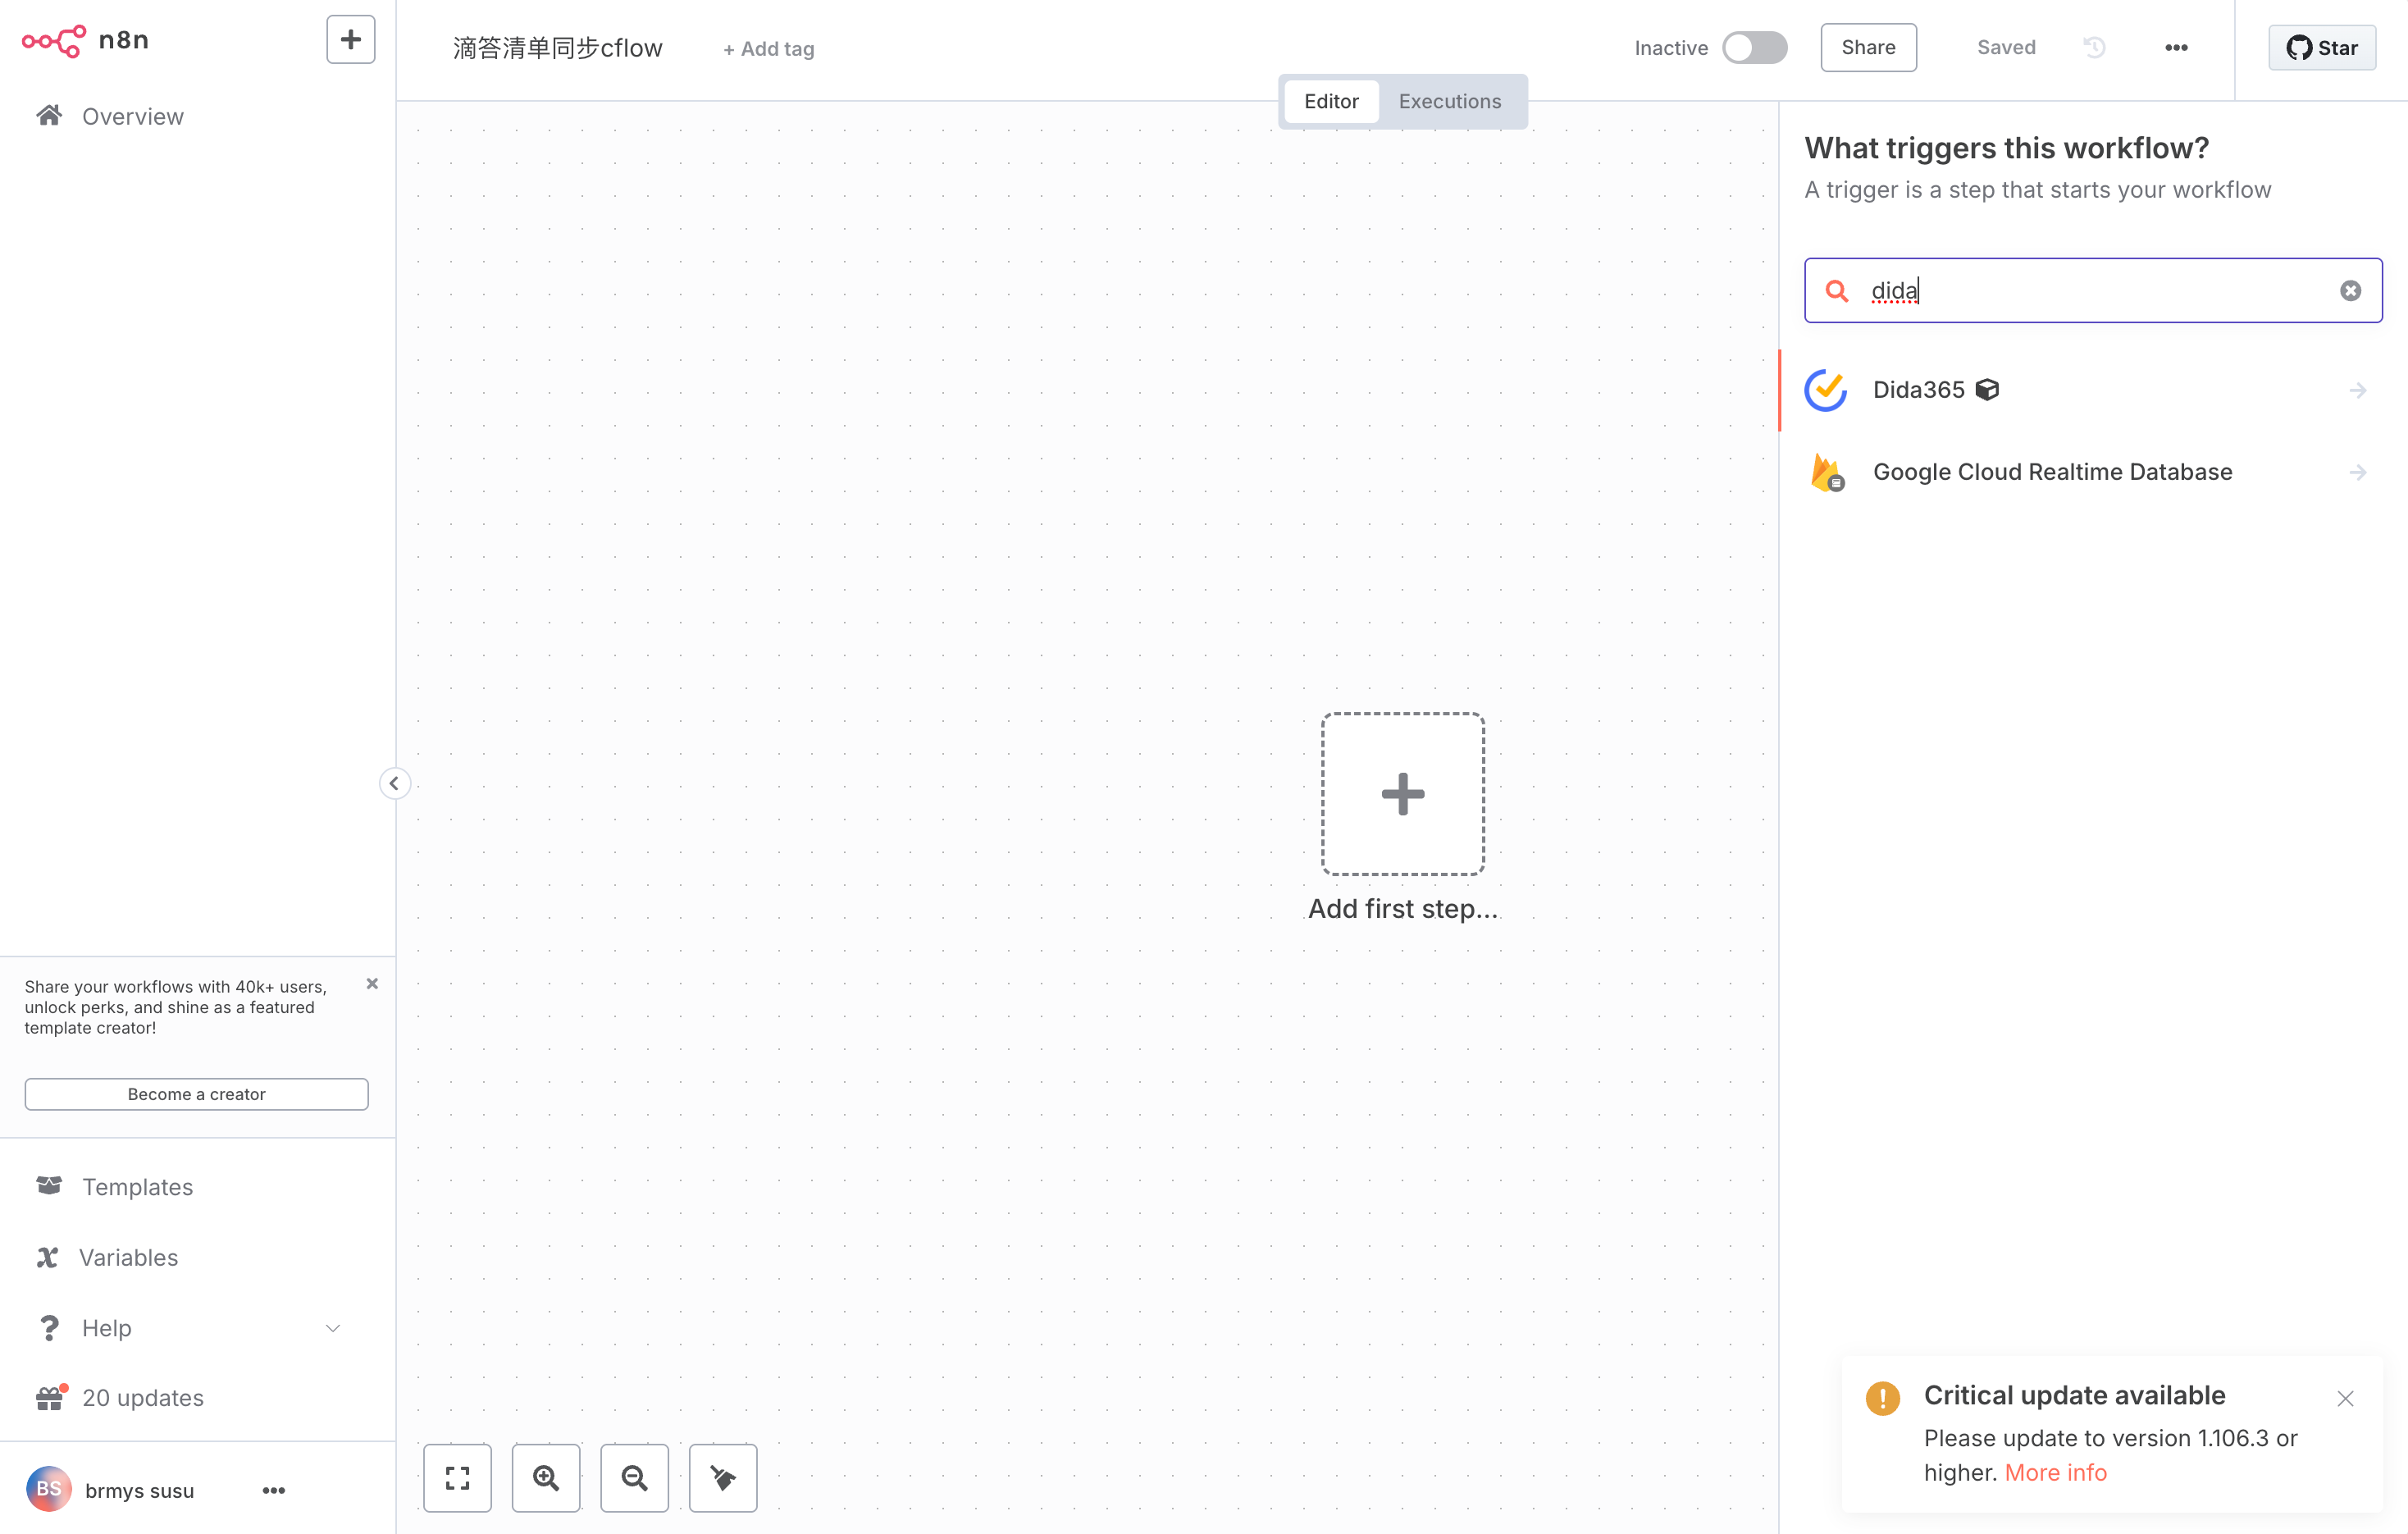Screen dimensions: 2408x1534
Task: Click the create new plus button in sidebar
Action: [350, 39]
